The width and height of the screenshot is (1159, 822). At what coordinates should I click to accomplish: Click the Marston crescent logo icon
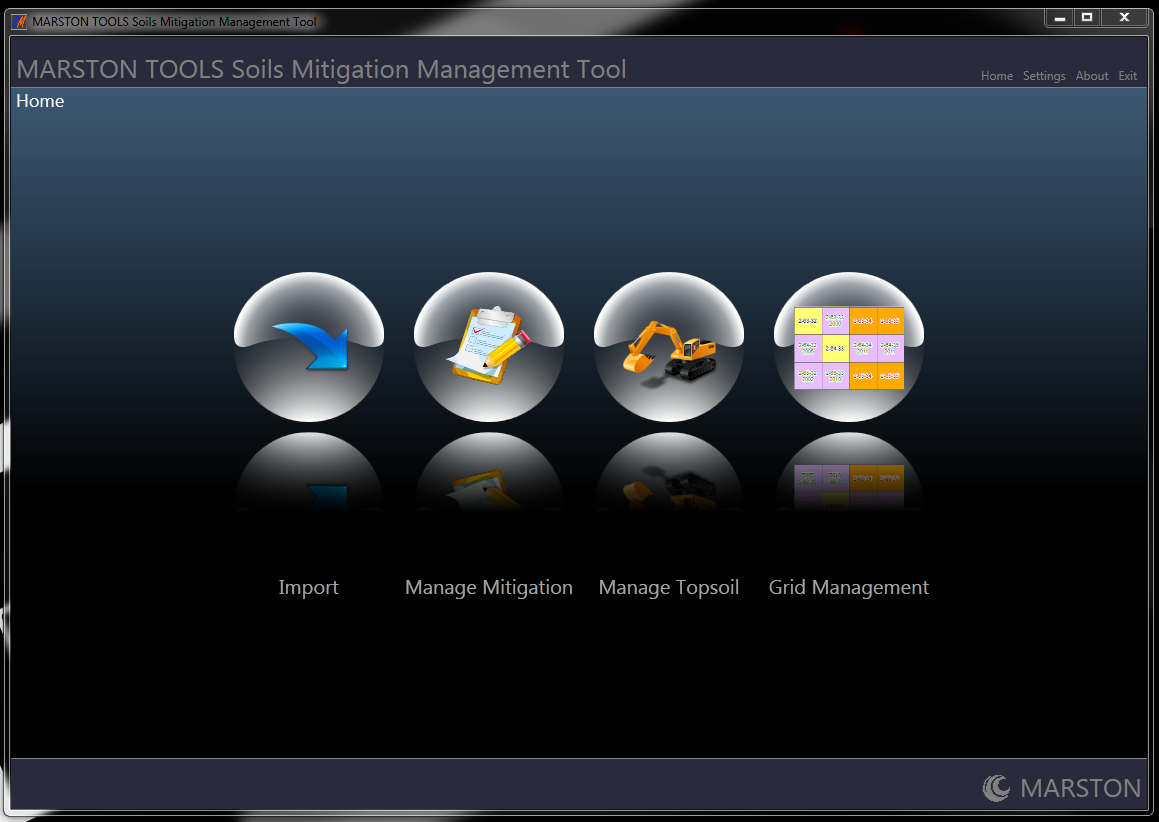[996, 787]
